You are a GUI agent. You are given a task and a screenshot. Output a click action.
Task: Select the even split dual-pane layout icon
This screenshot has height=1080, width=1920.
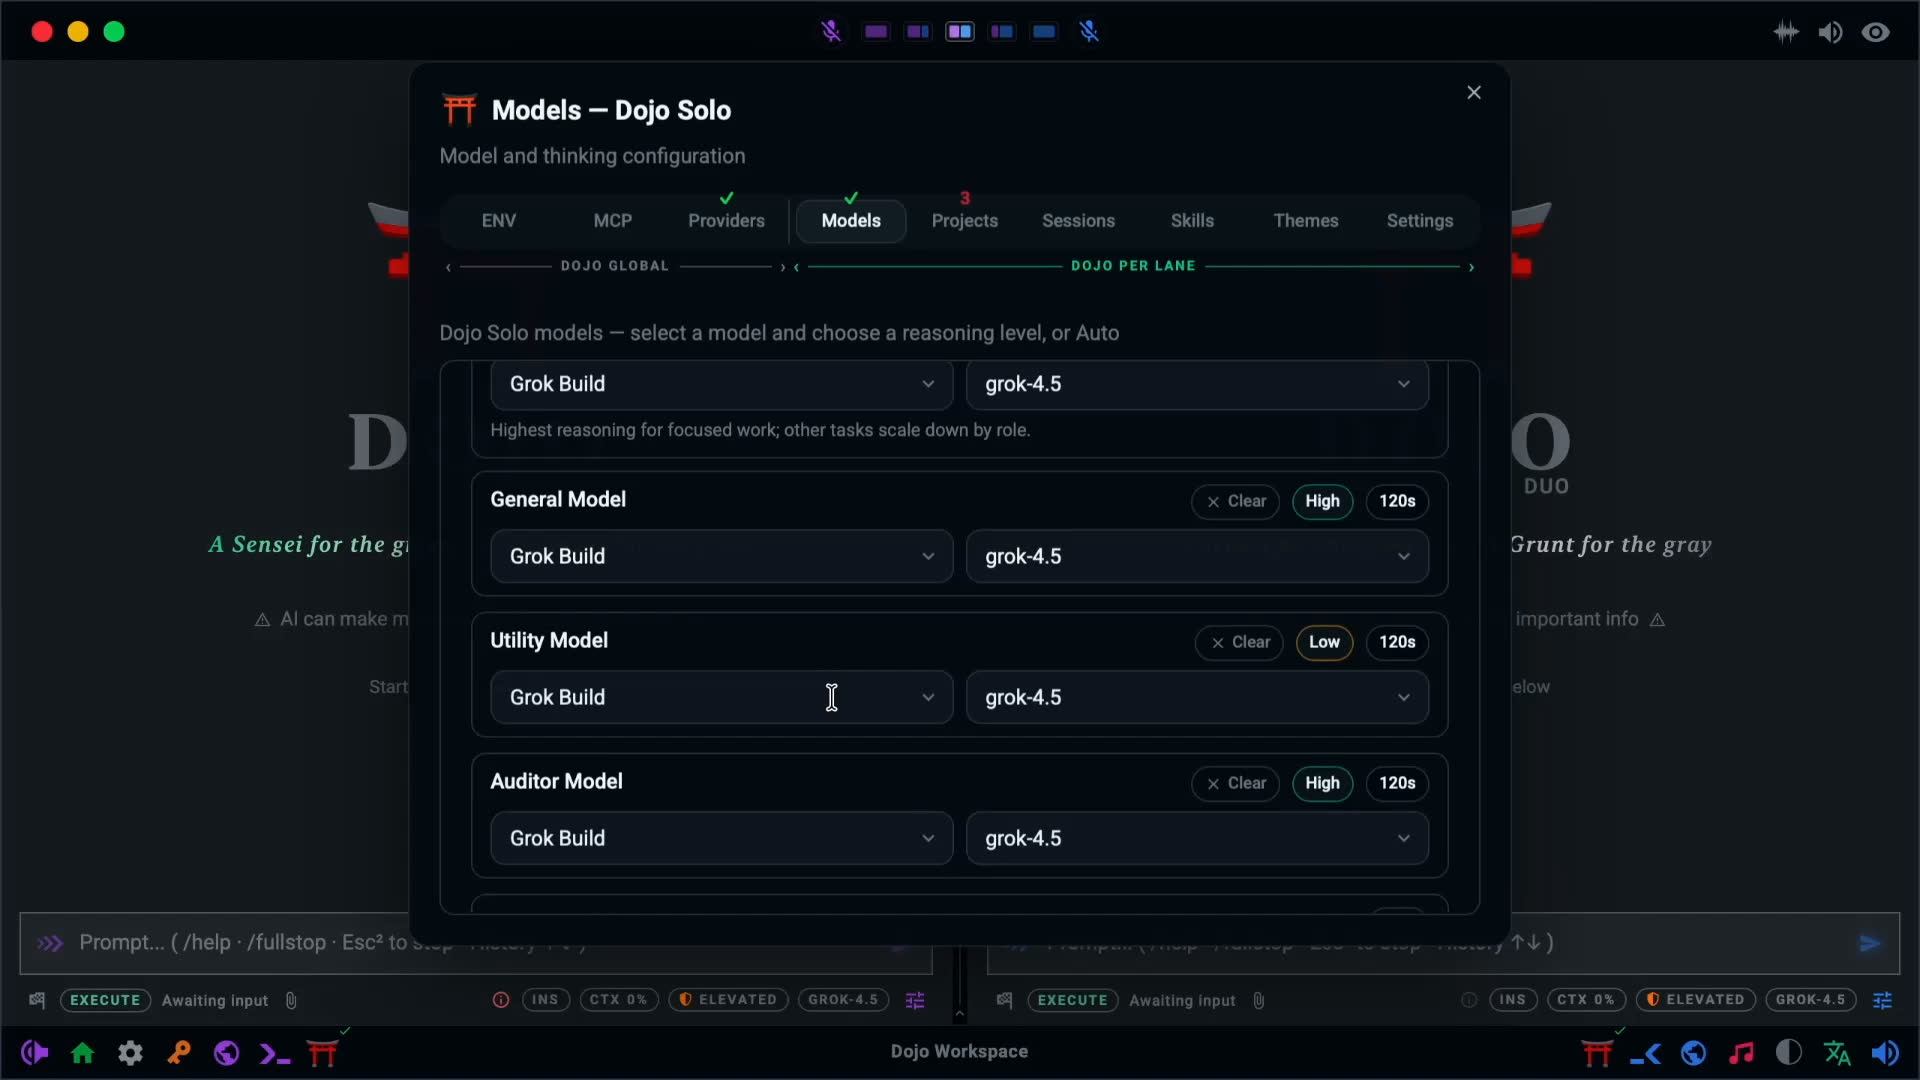click(960, 32)
